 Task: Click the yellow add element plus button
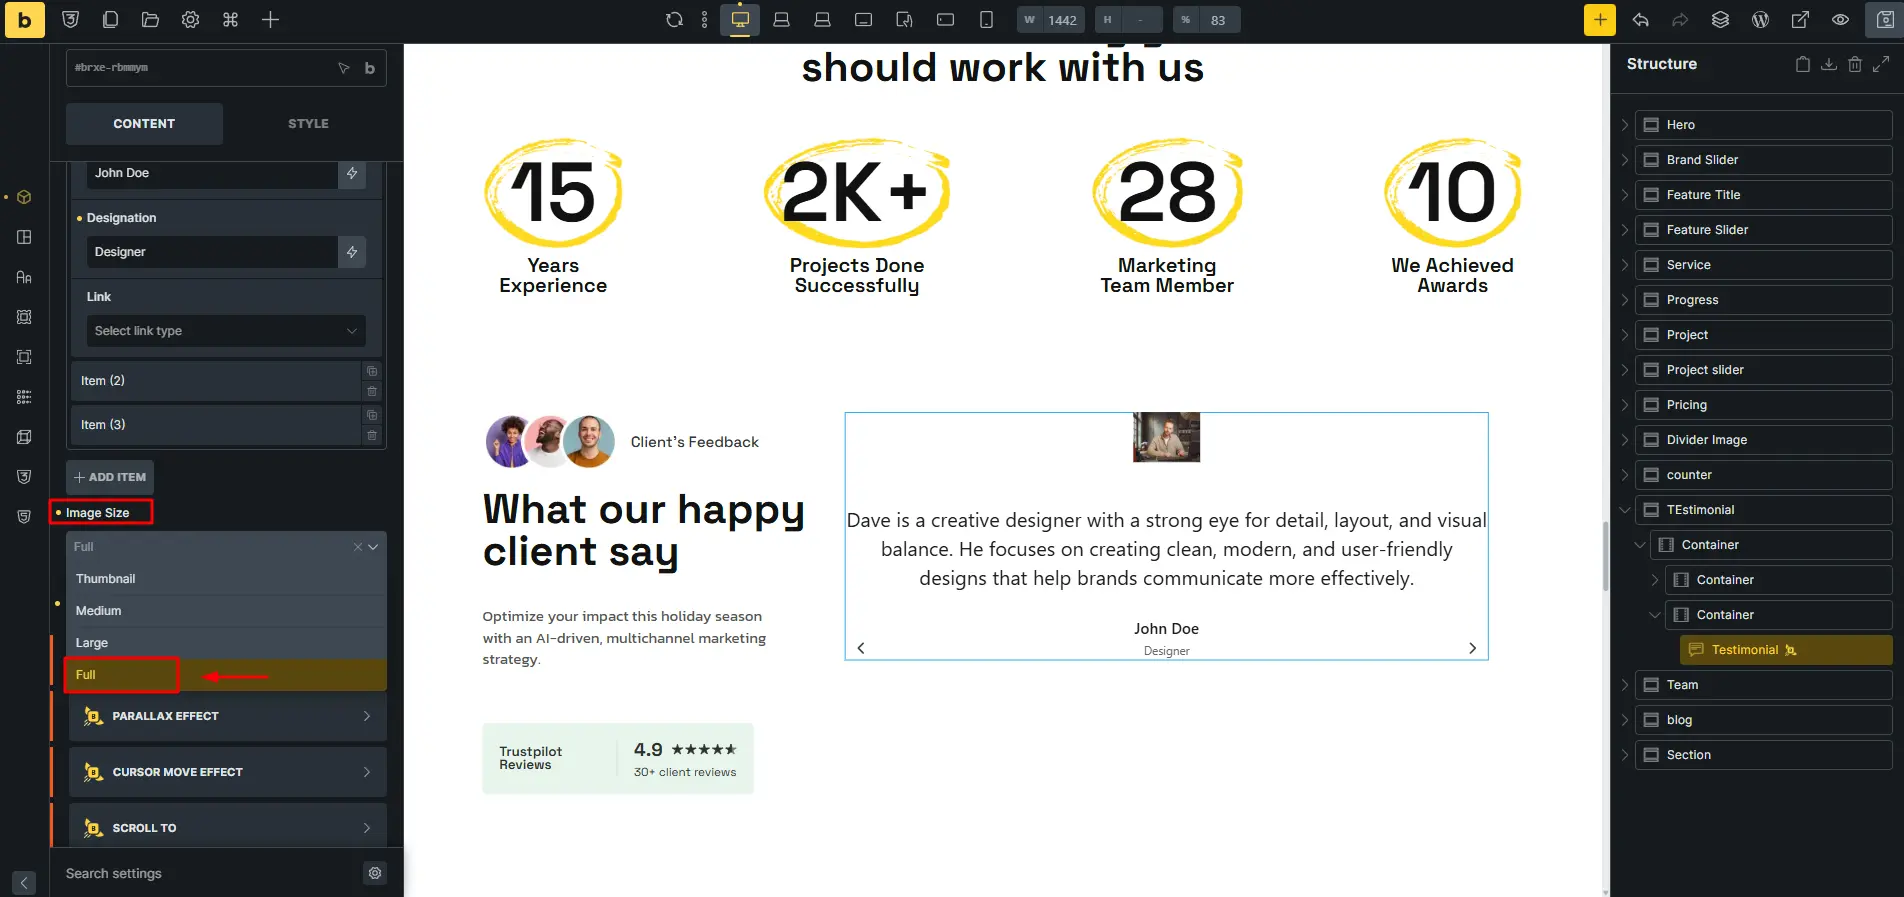1600,20
